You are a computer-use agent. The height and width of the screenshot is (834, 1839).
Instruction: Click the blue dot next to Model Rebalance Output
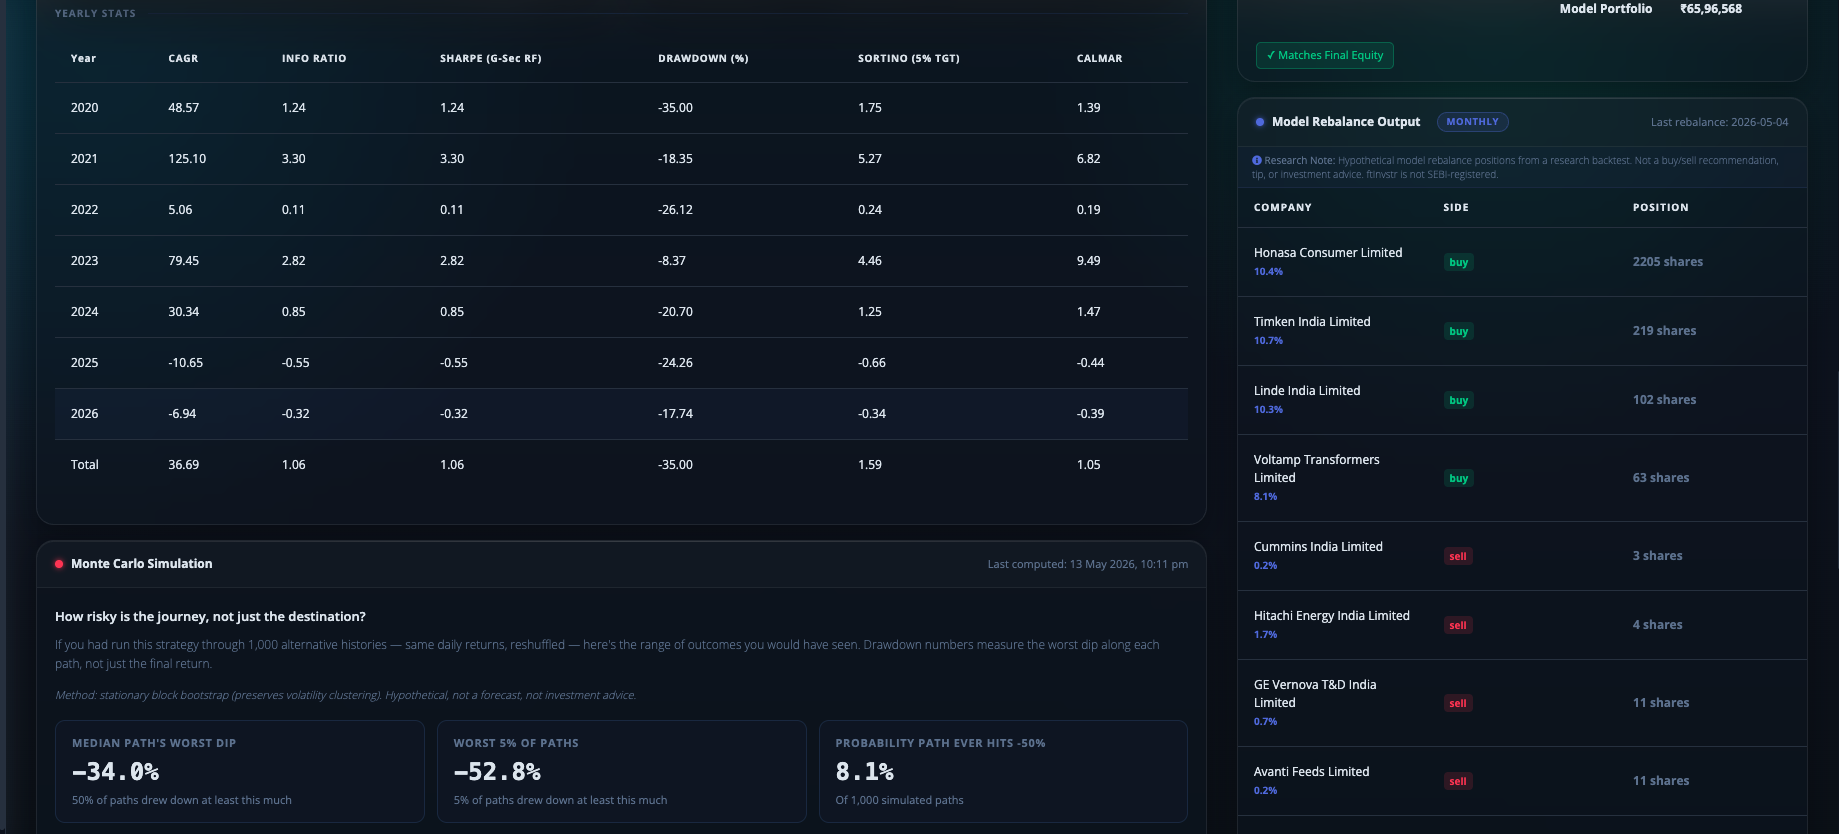pos(1260,122)
